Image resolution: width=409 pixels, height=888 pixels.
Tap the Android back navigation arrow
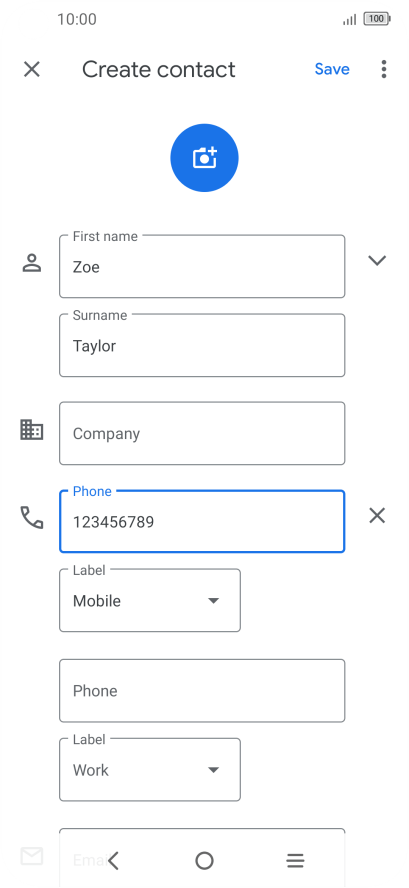point(113,860)
